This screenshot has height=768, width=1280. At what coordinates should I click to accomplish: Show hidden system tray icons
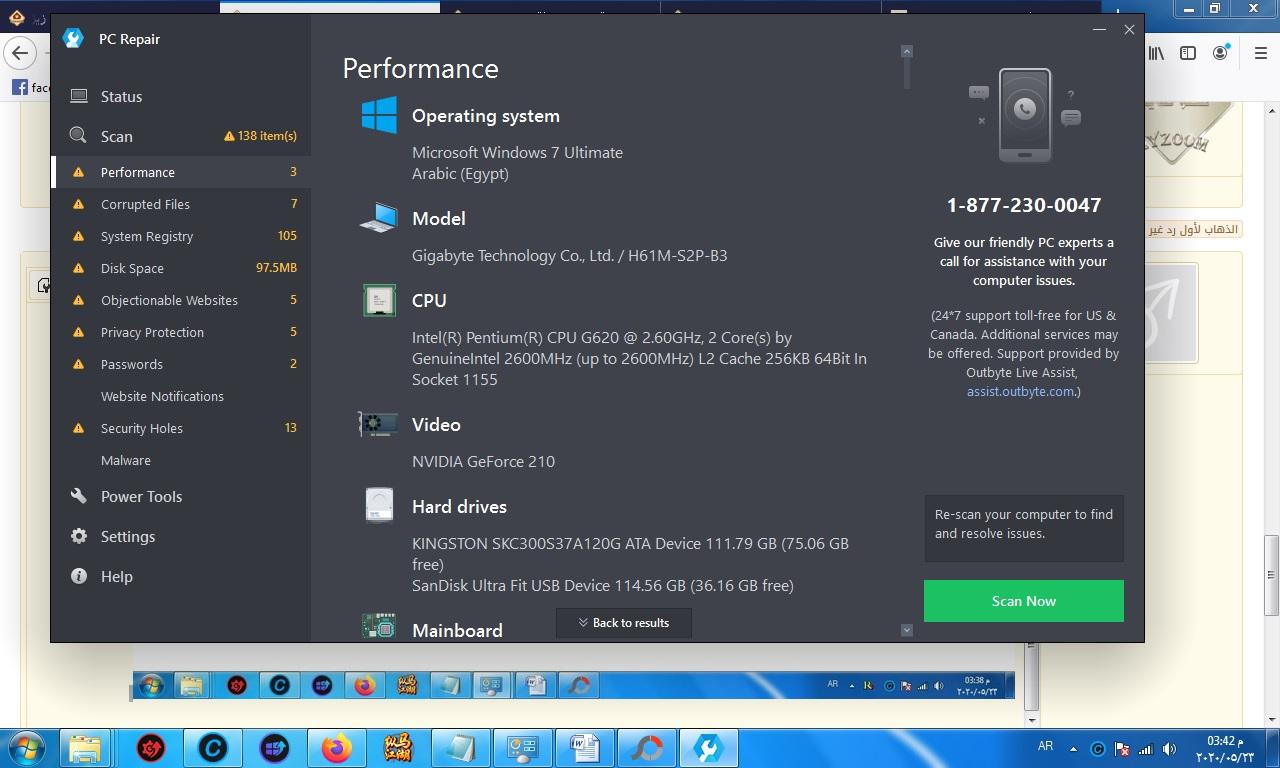1074,748
